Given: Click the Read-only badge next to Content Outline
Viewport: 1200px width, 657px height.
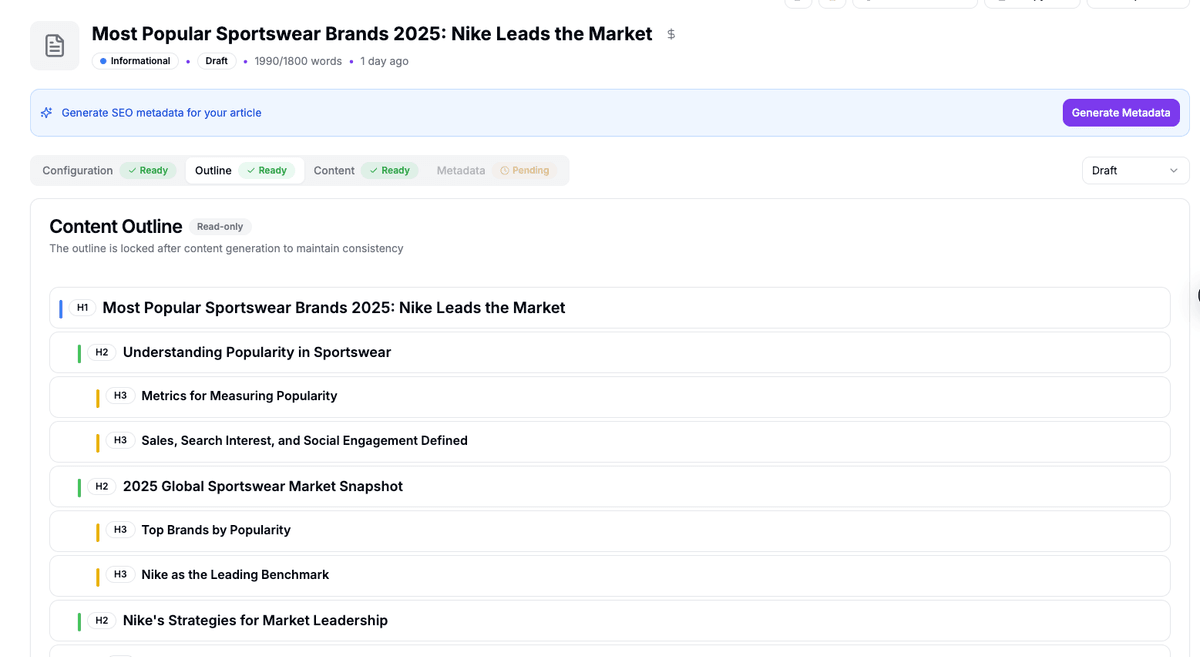Looking at the screenshot, I should click(x=219, y=227).
